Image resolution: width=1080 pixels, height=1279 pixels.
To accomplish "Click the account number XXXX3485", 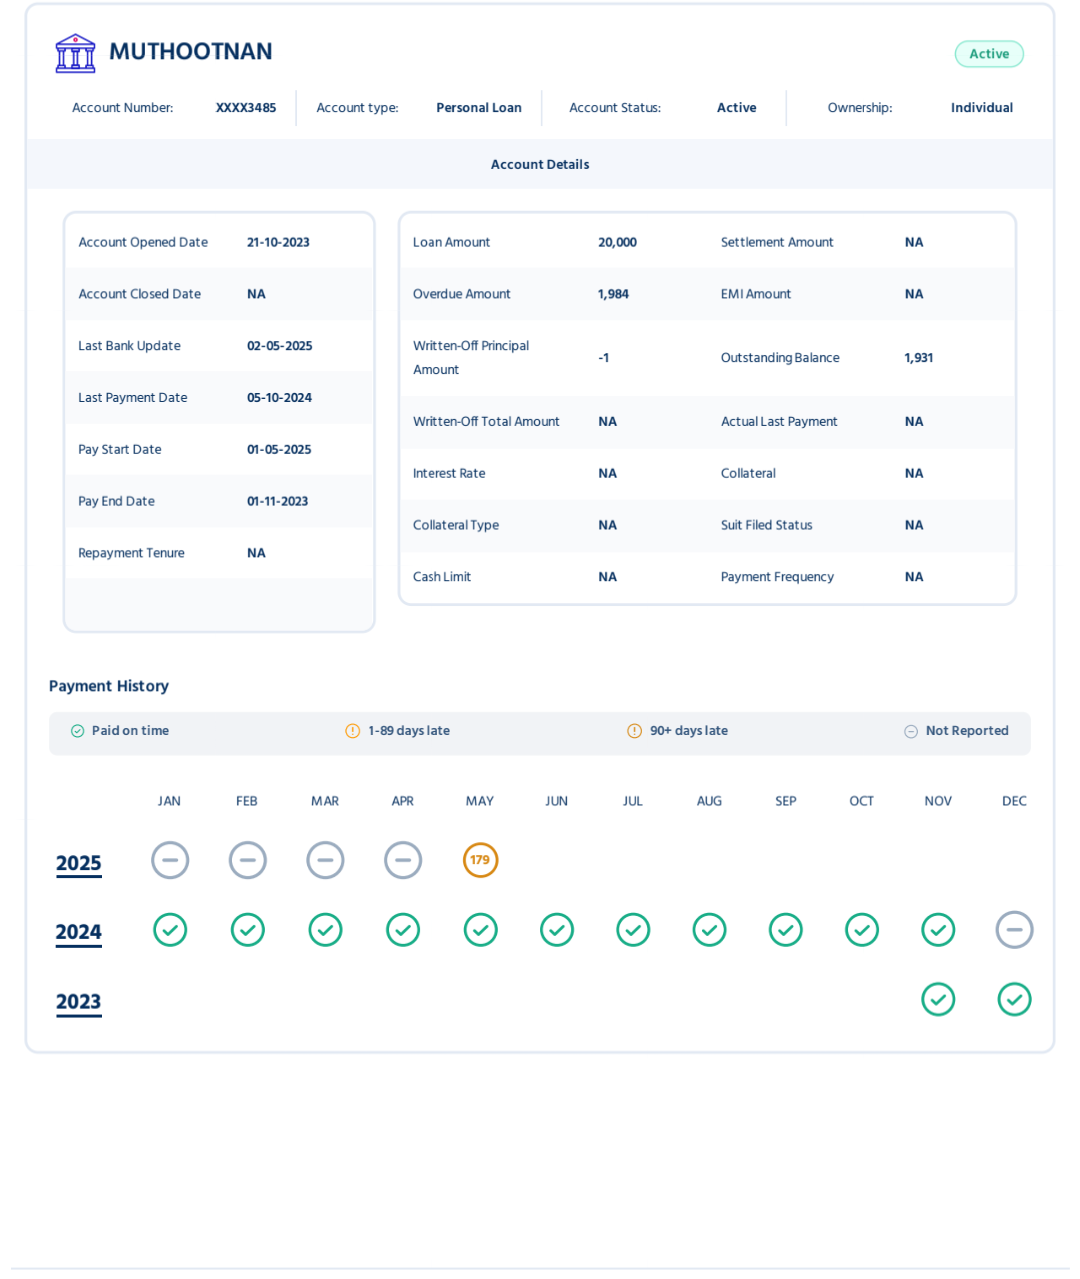I will (x=246, y=108).
